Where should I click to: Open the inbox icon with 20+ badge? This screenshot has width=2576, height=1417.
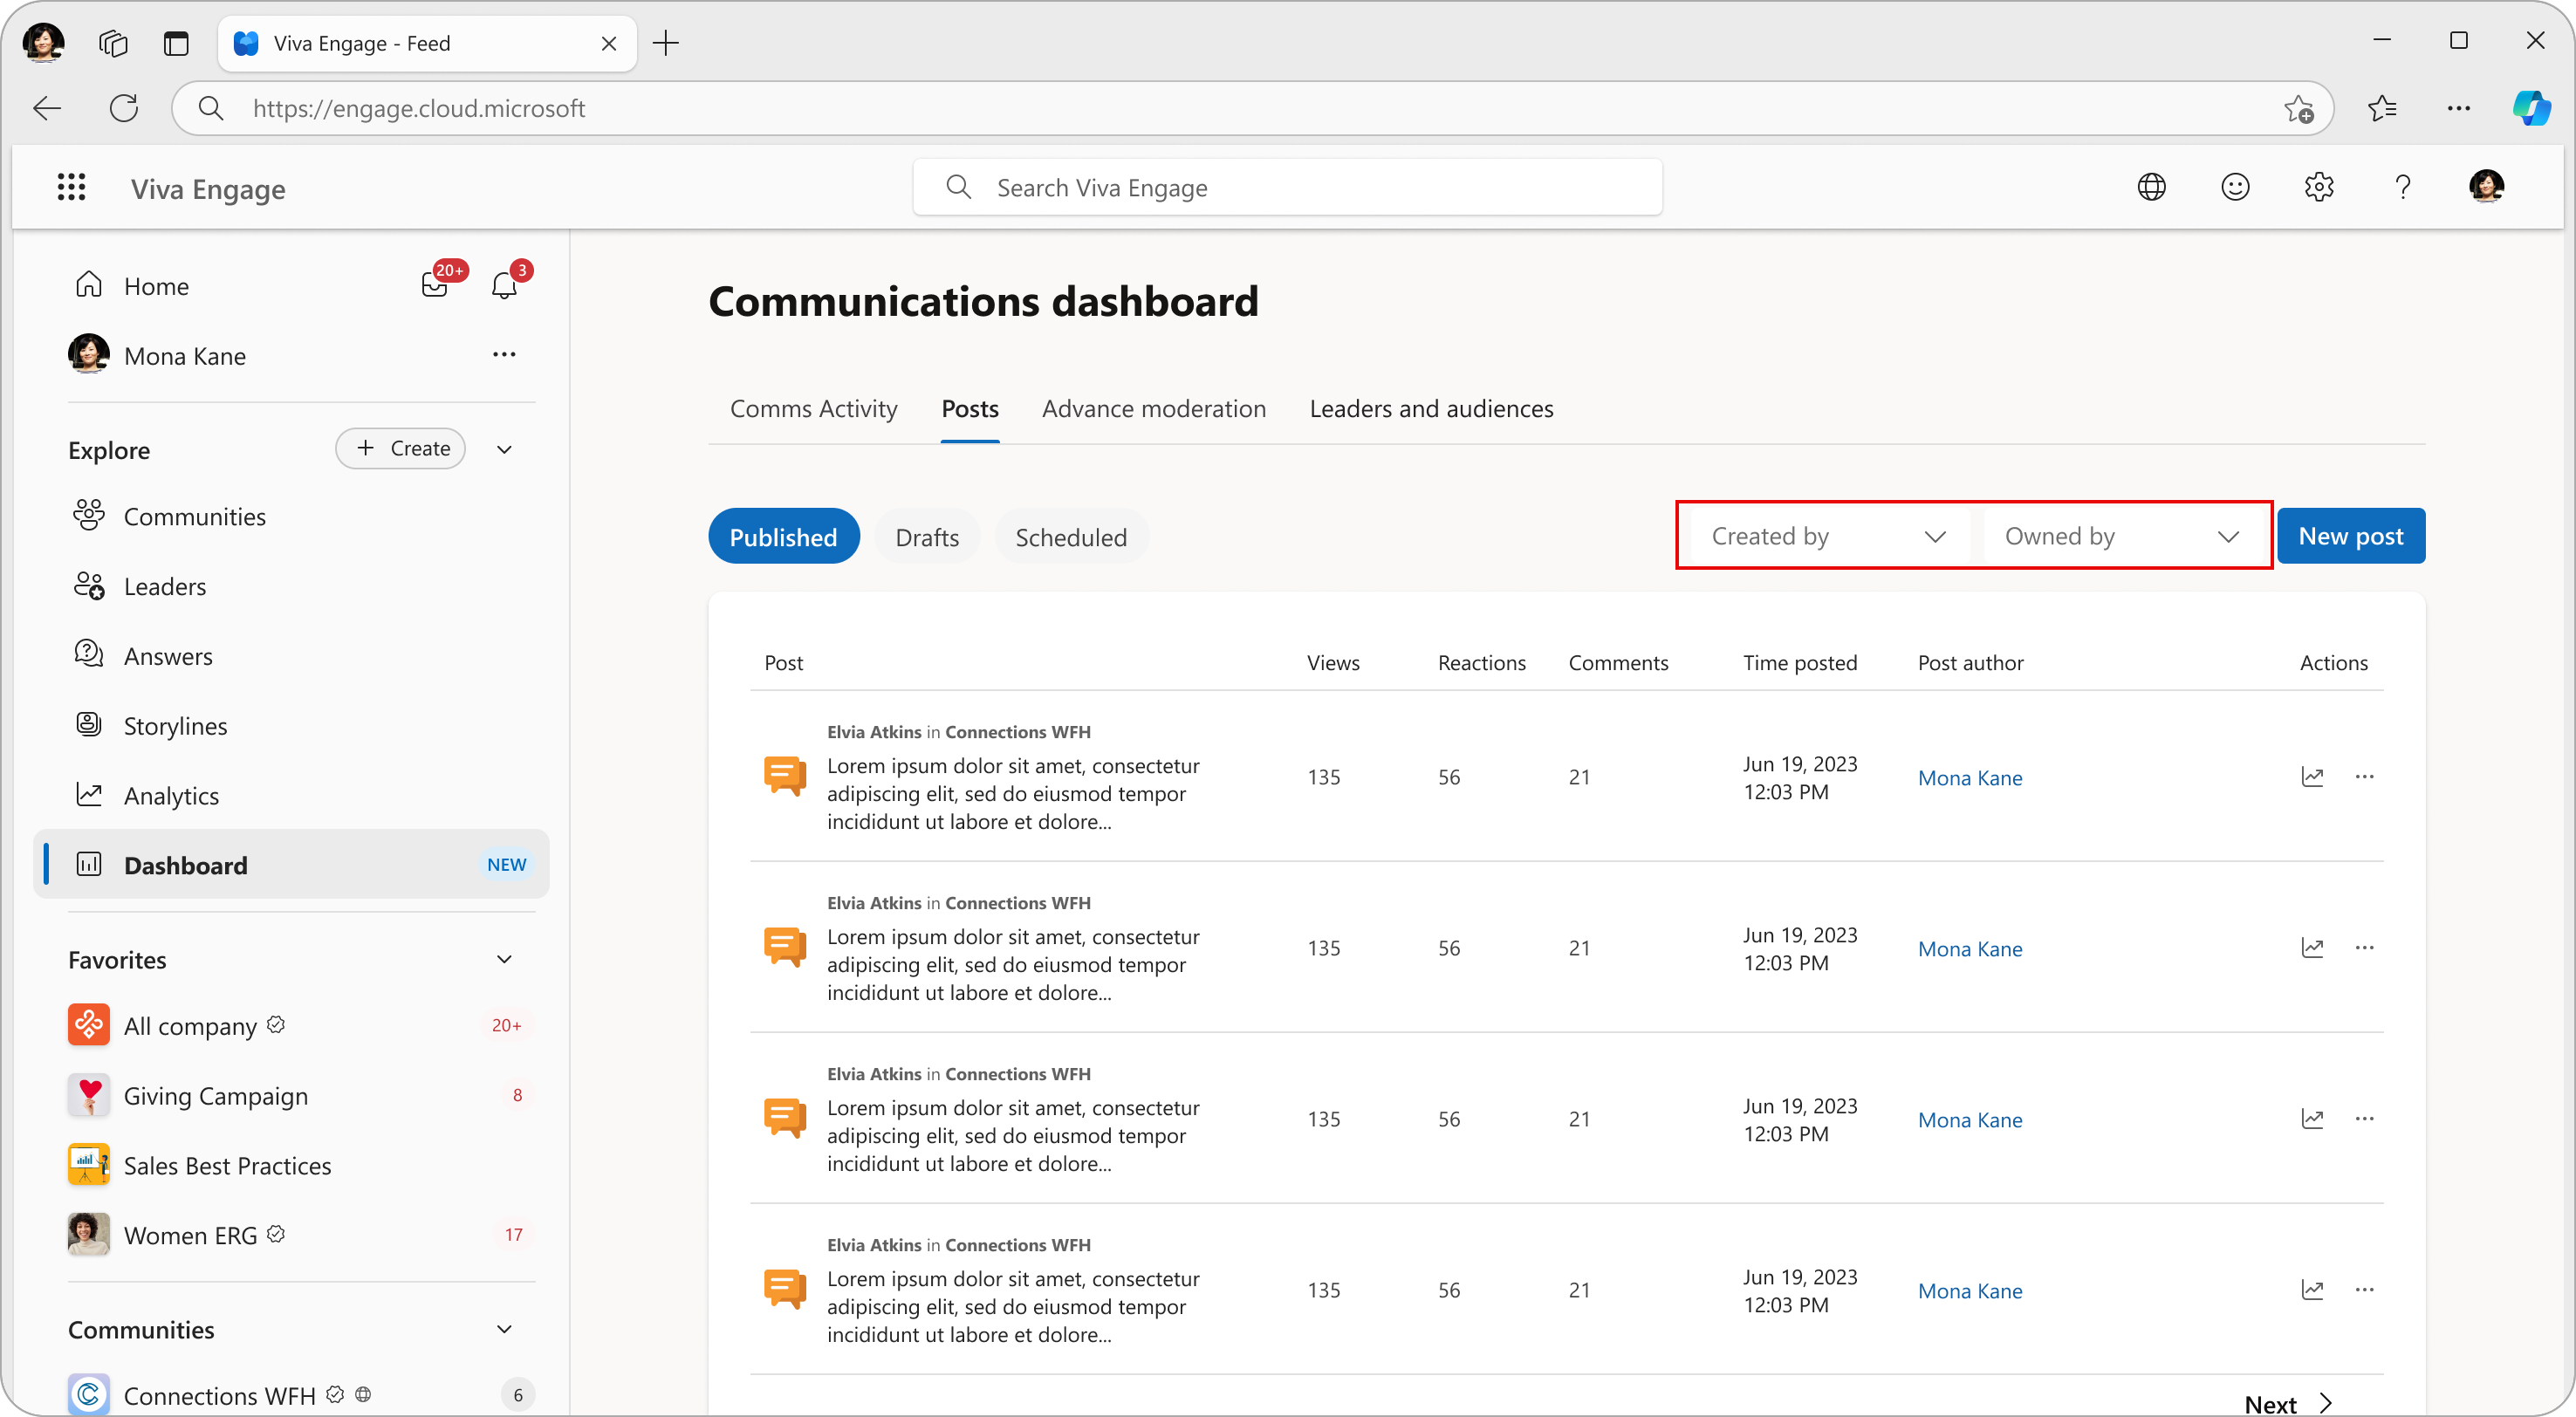pos(435,286)
